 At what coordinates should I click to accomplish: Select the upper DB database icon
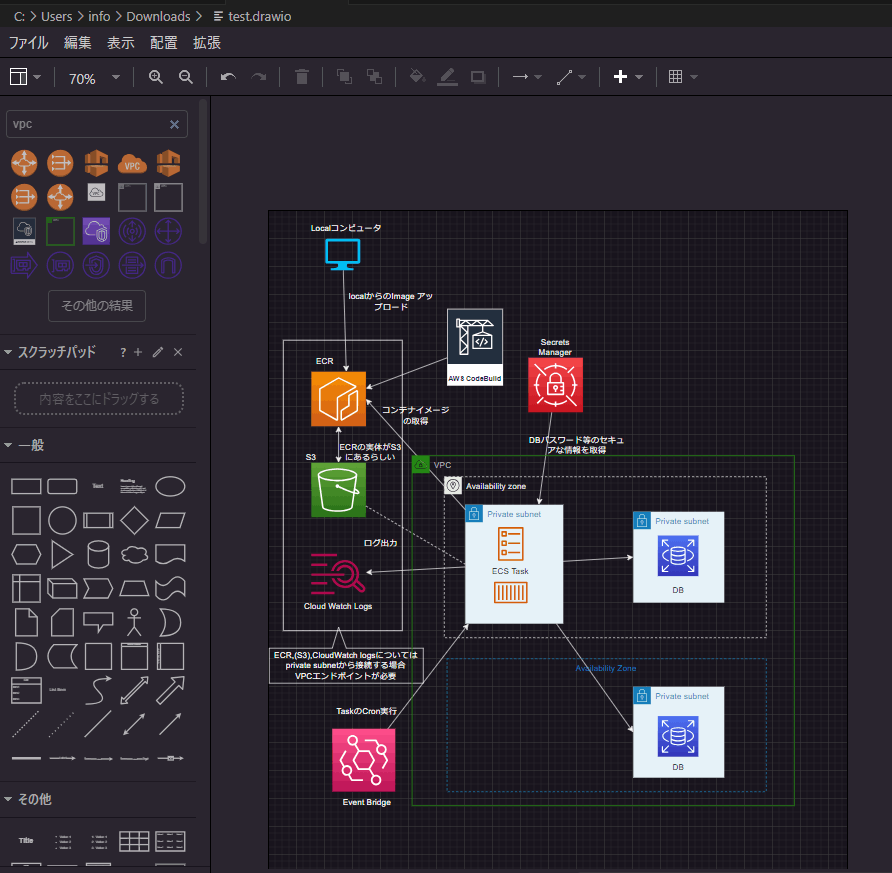pos(678,557)
